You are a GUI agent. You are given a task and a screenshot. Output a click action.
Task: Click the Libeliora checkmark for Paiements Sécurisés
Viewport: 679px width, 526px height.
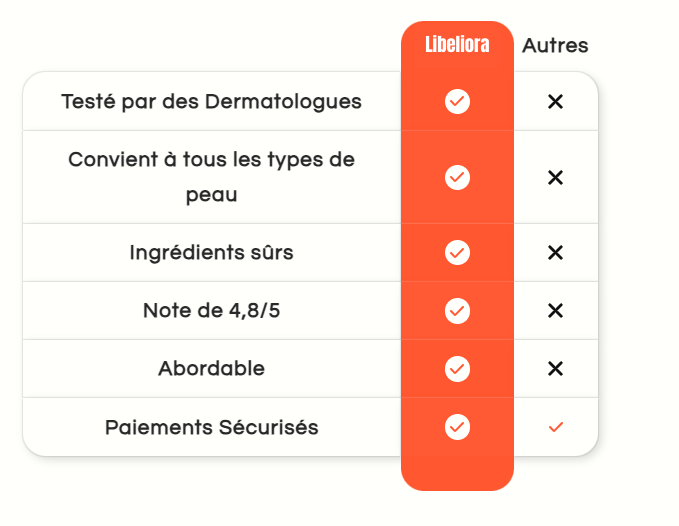457,427
